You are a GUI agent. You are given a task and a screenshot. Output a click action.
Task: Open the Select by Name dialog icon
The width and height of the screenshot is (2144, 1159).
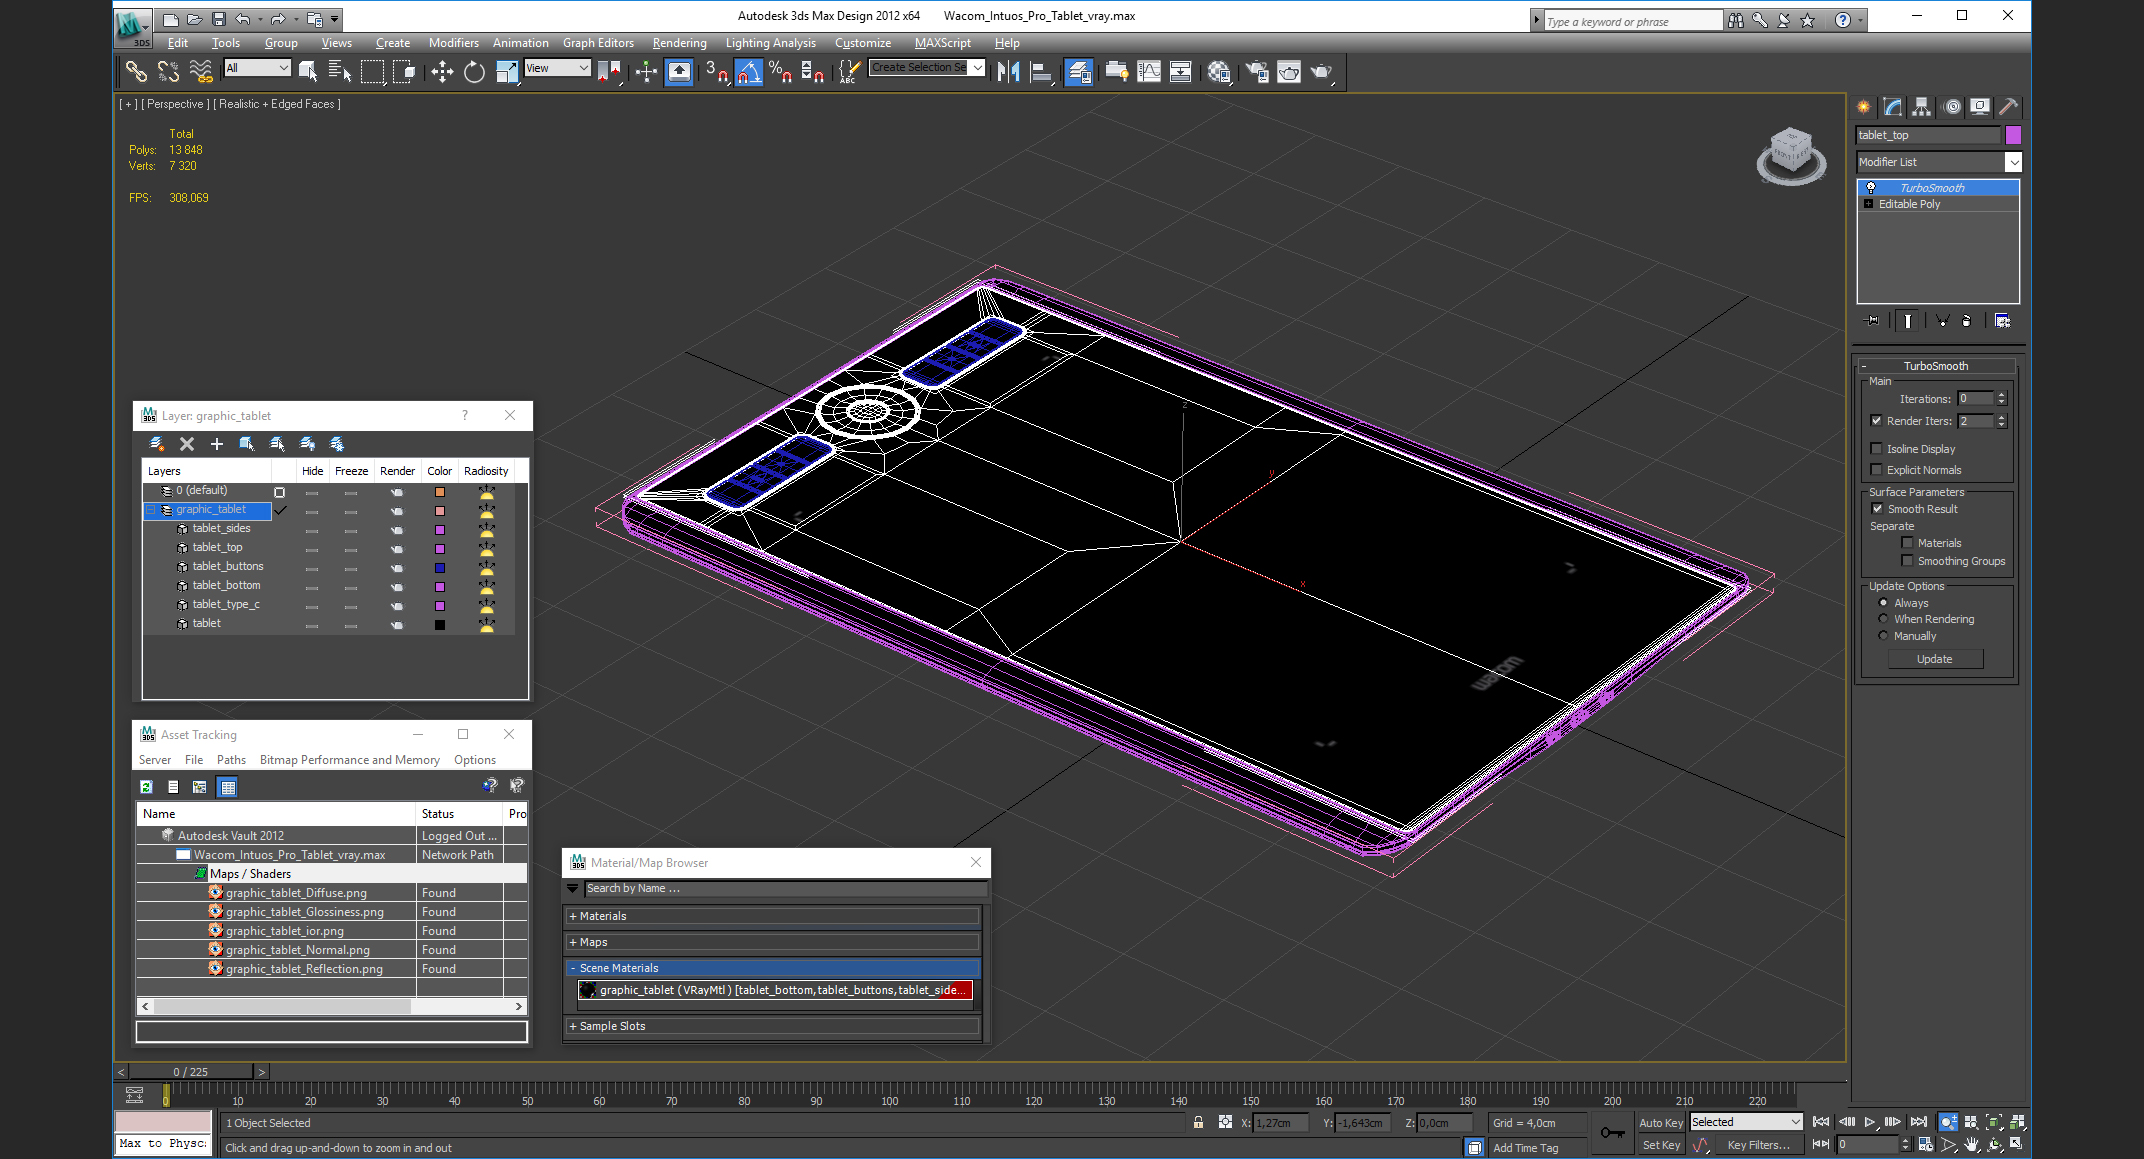pos(340,71)
